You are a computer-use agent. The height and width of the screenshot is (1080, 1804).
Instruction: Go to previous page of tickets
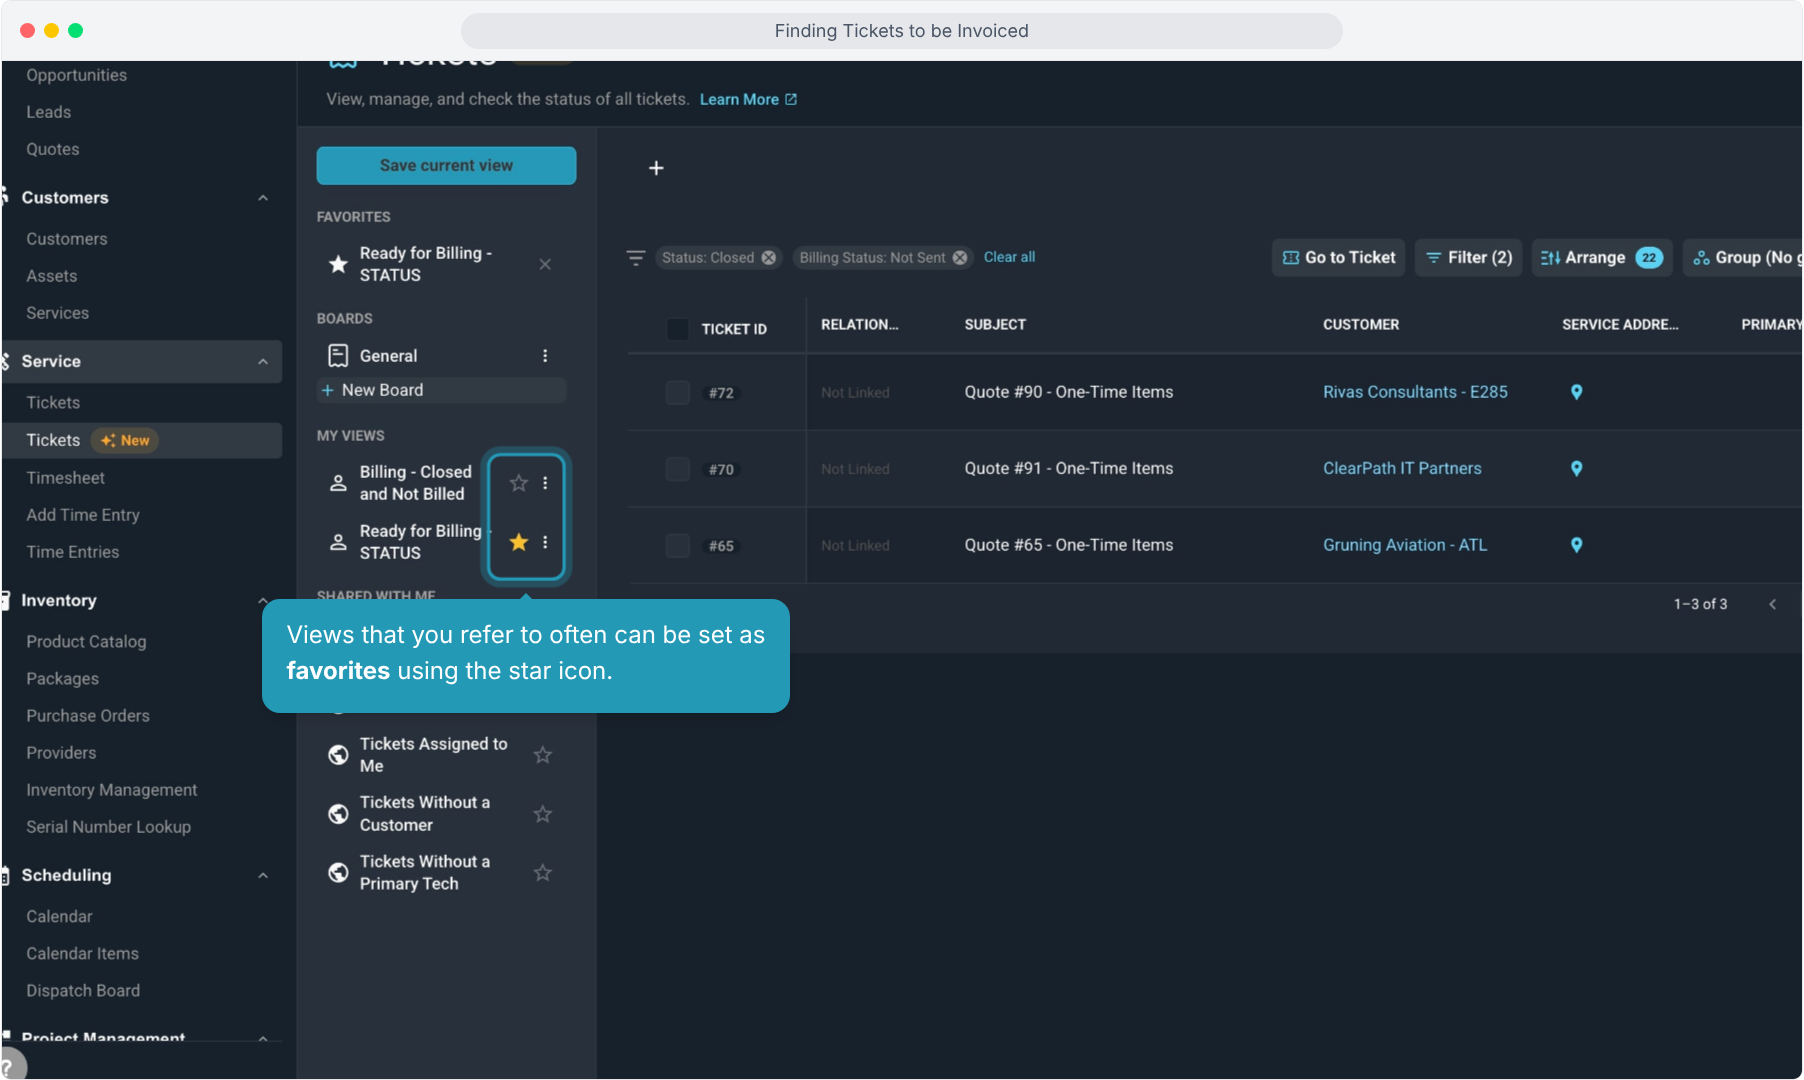pyautogui.click(x=1772, y=604)
